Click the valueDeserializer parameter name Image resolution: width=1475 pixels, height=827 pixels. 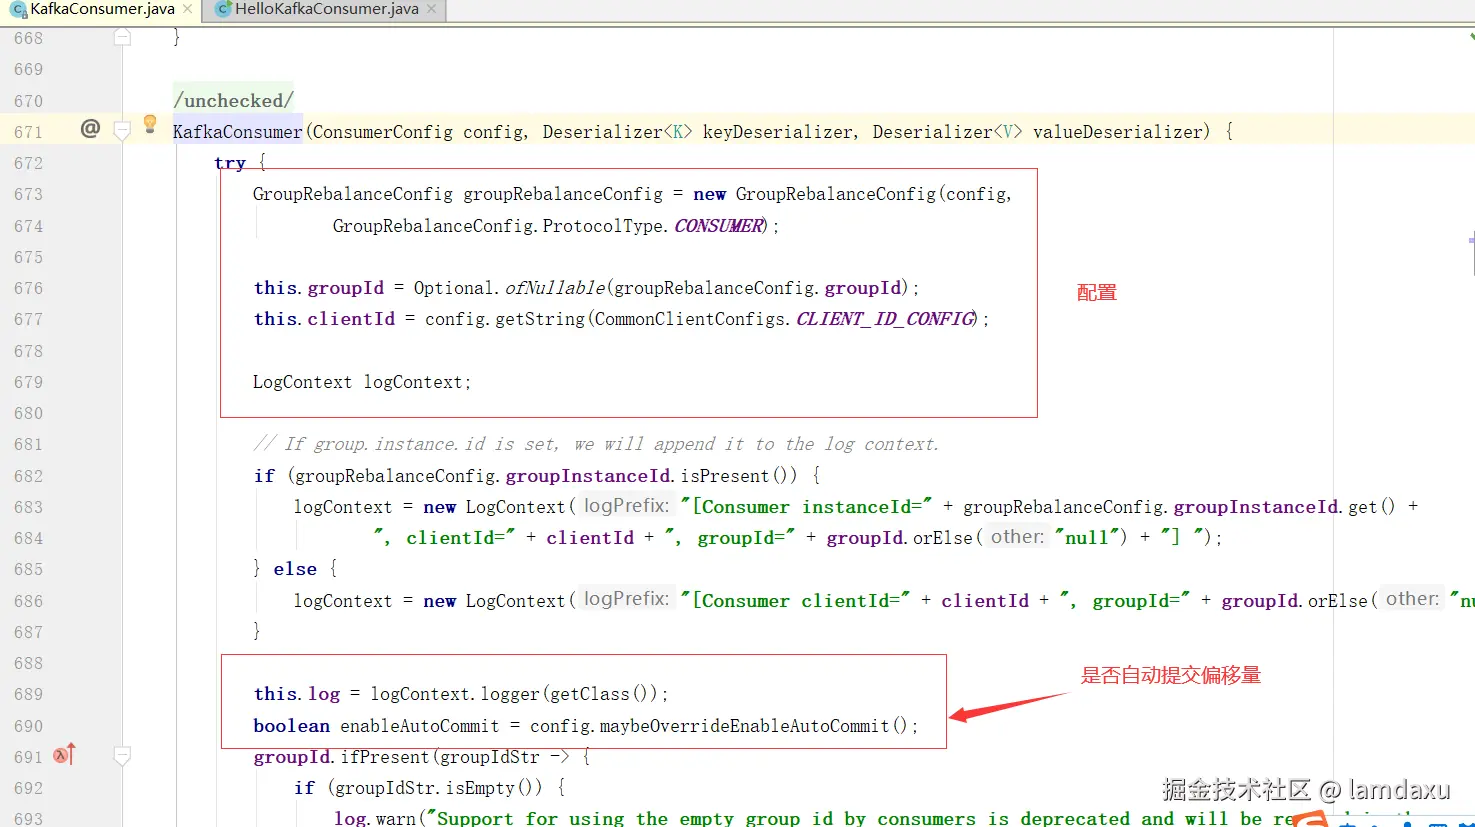[x=1117, y=132]
